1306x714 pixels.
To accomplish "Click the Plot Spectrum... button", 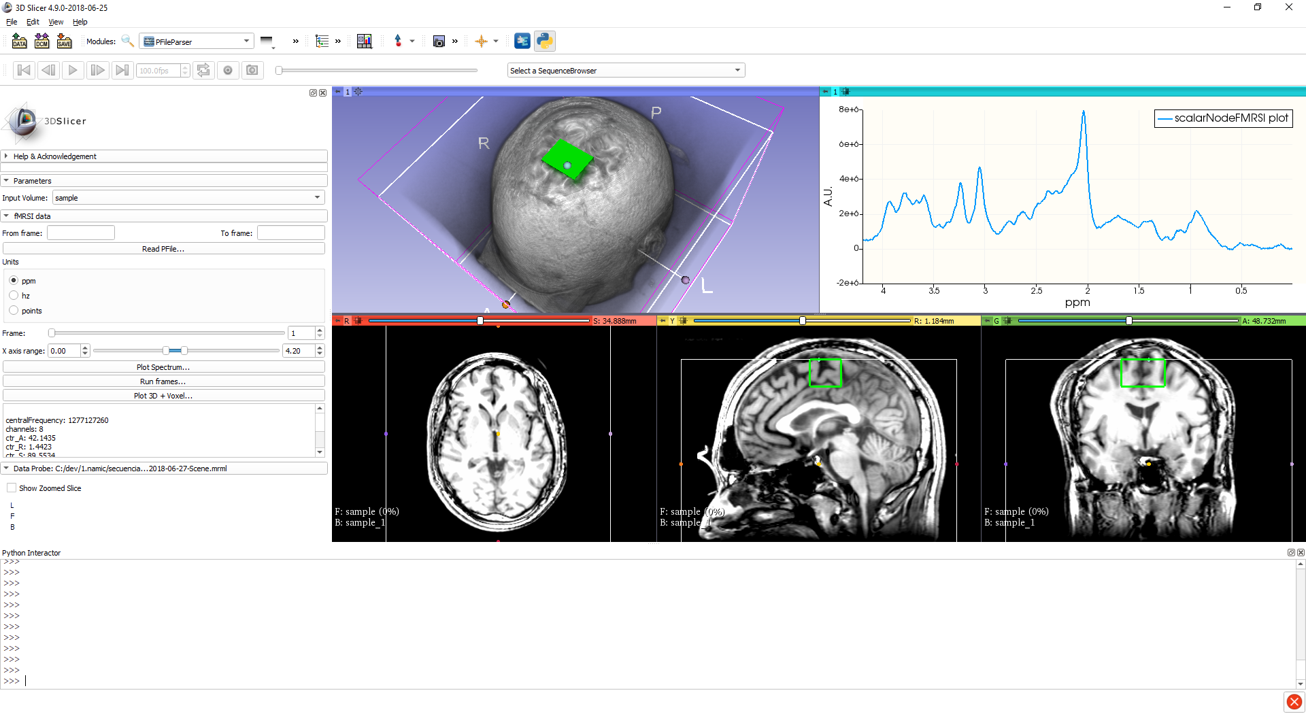I will [163, 367].
